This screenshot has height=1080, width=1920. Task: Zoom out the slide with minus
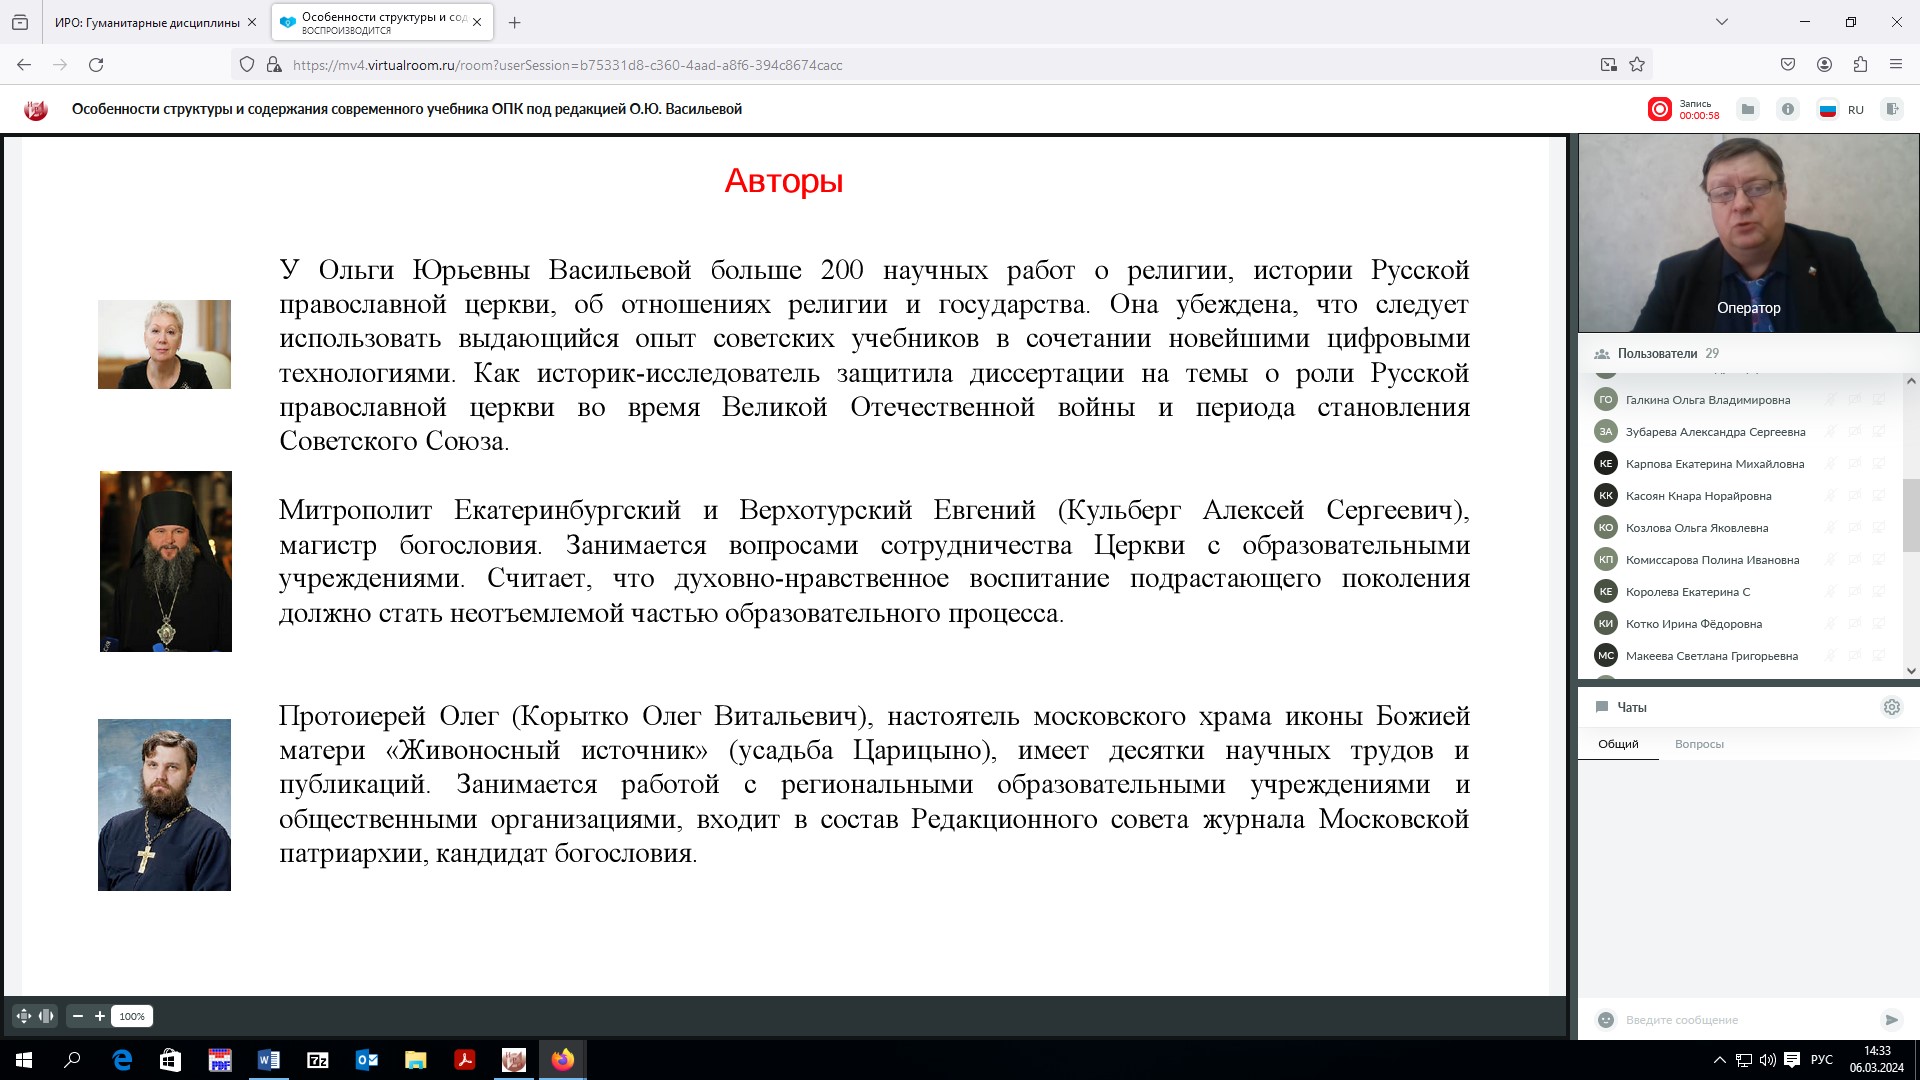[x=78, y=1016]
